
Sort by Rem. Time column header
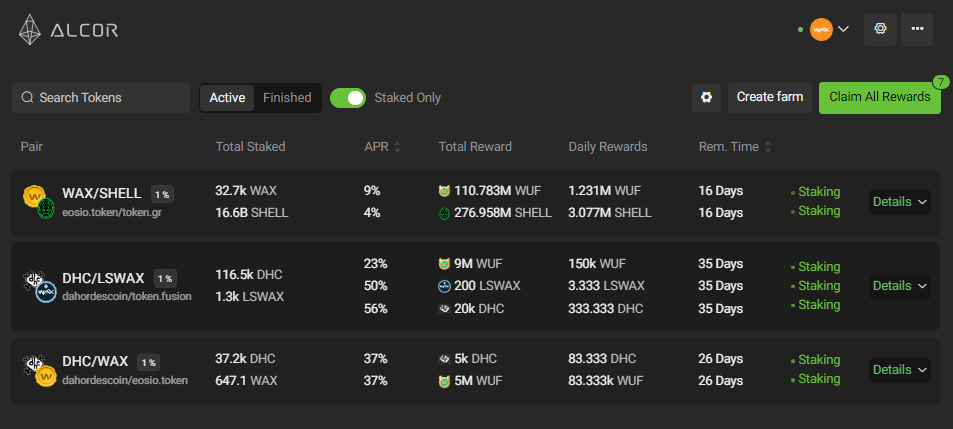729,147
